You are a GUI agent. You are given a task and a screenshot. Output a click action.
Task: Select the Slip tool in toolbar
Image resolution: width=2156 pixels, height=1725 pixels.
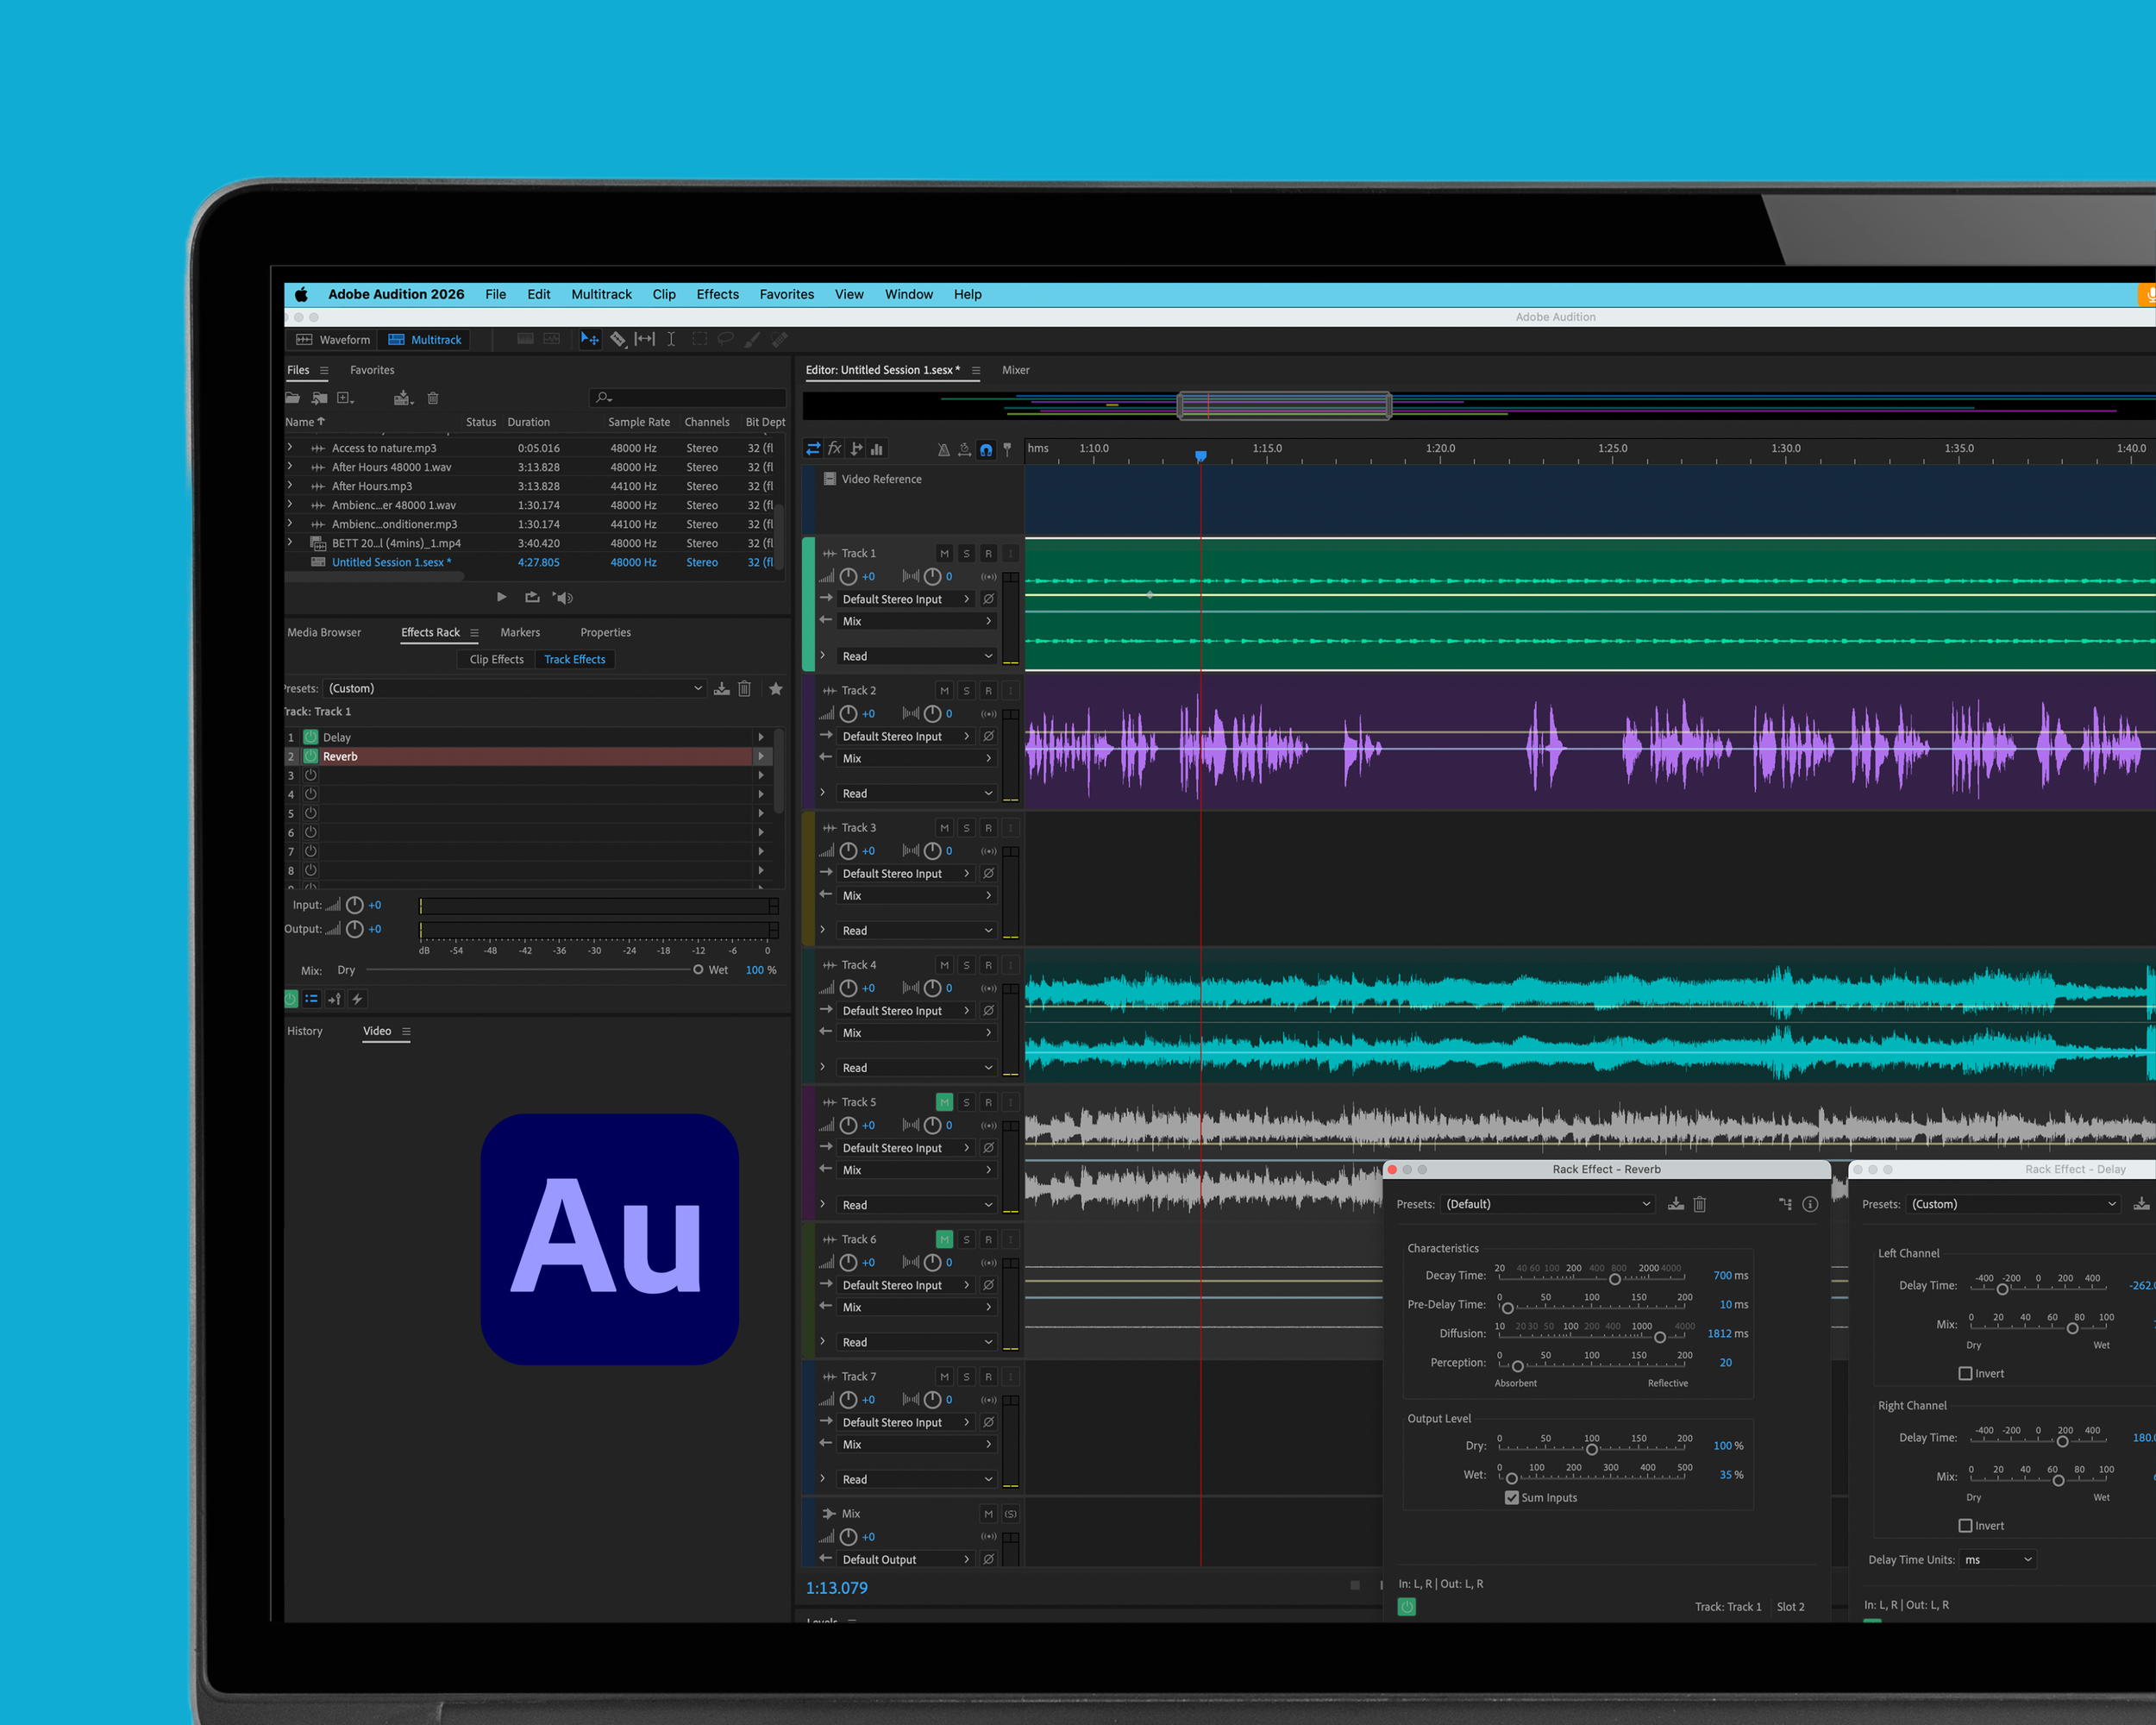pyautogui.click(x=645, y=340)
